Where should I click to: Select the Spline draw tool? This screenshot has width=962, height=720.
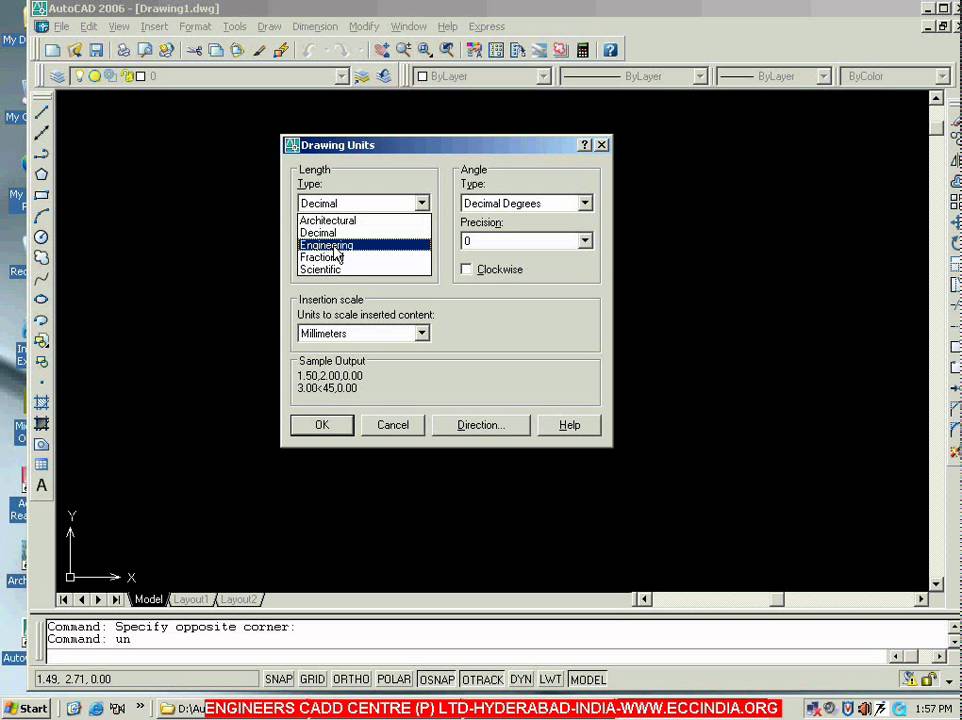[41, 278]
